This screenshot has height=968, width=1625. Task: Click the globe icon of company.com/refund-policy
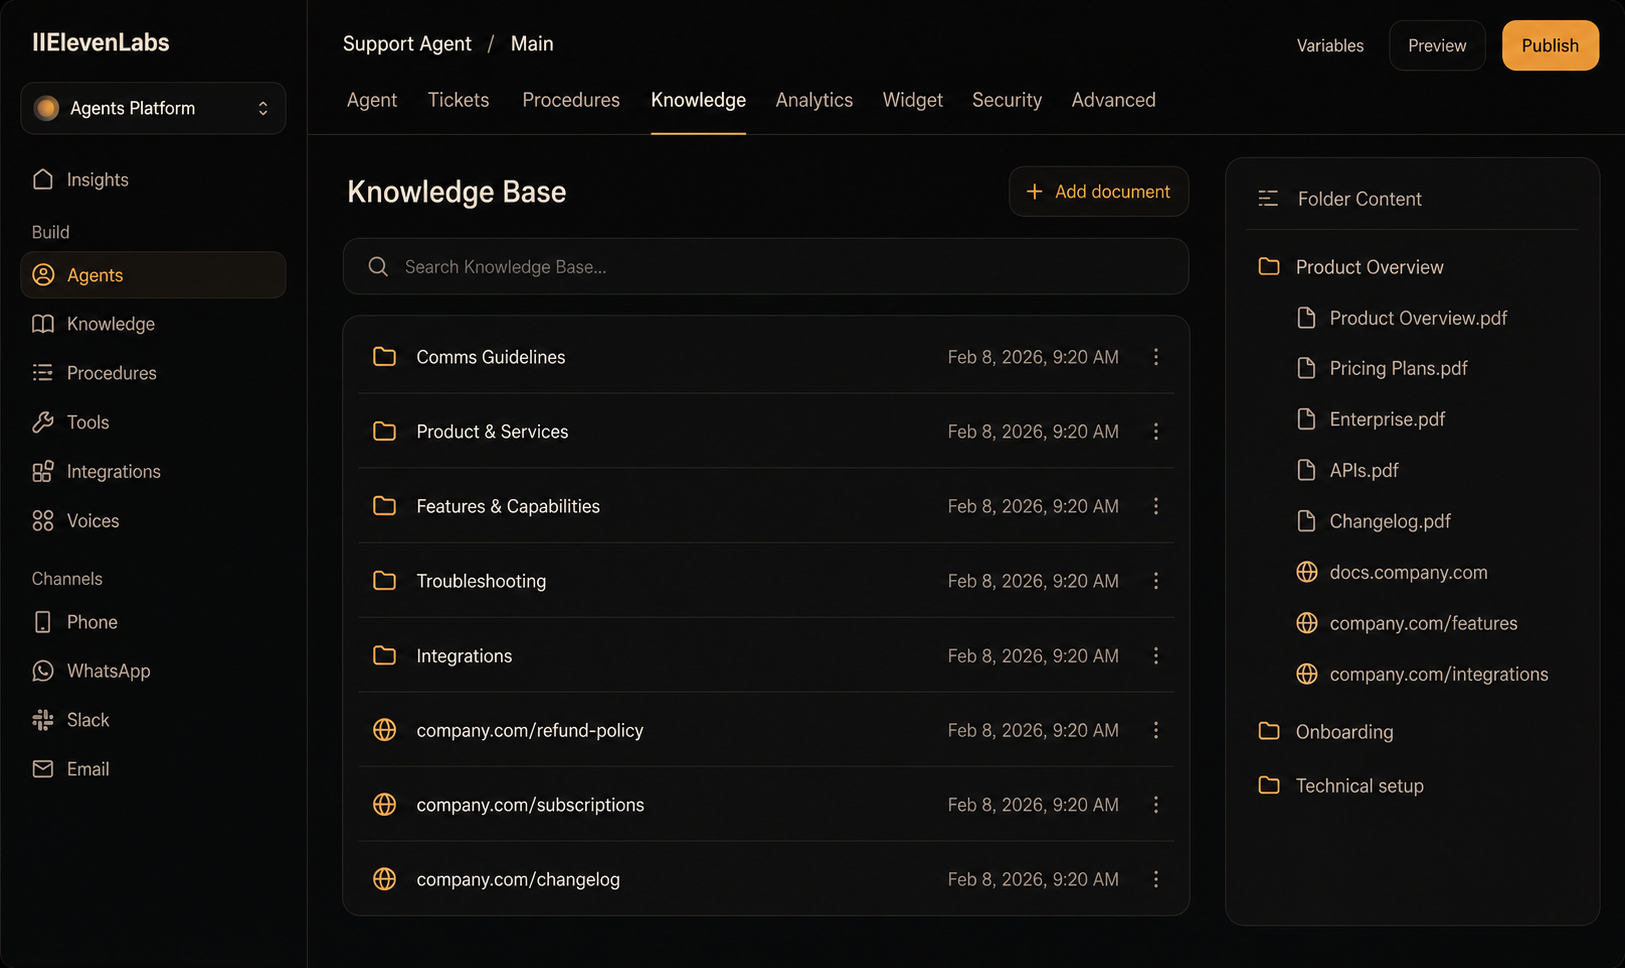(x=384, y=730)
